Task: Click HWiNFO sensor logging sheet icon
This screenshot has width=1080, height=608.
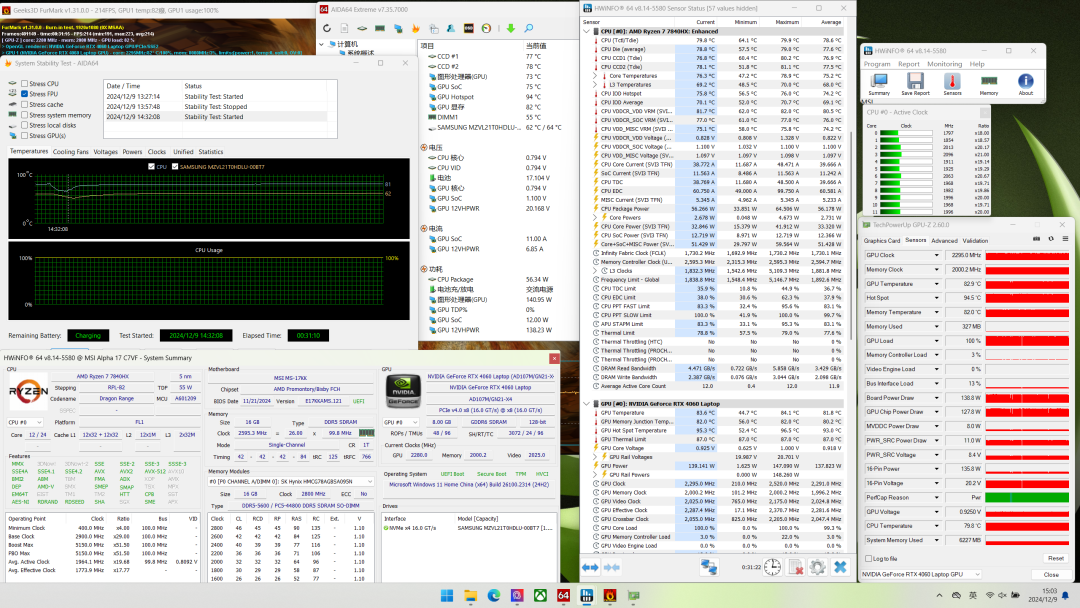Action: [x=796, y=567]
